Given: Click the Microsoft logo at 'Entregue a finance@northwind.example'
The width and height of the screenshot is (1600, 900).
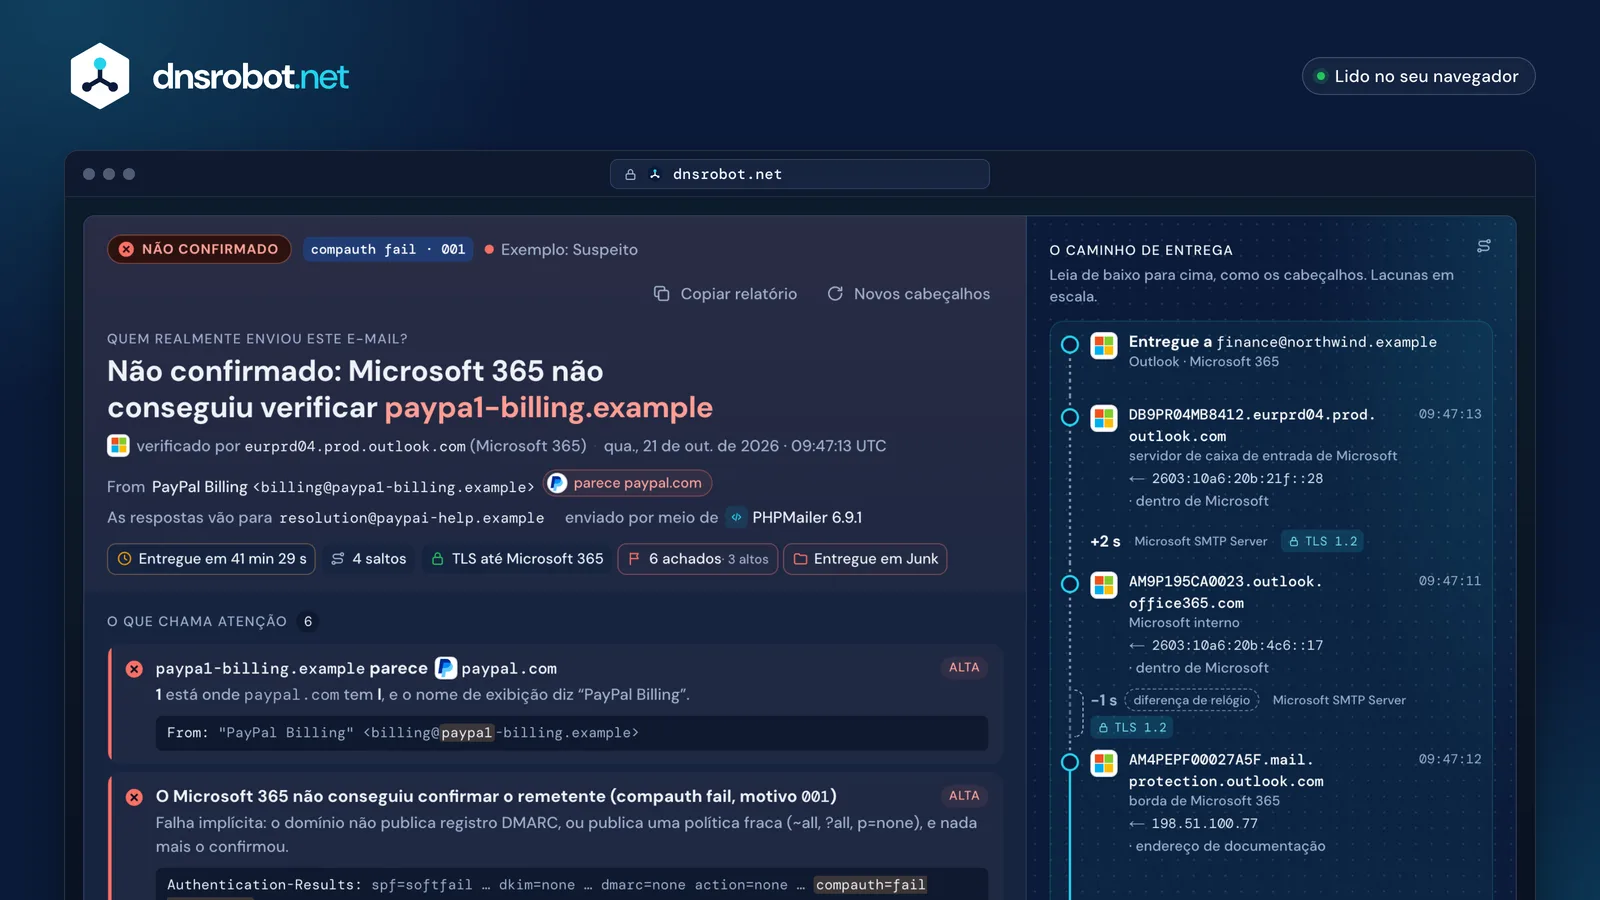Looking at the screenshot, I should (x=1104, y=346).
